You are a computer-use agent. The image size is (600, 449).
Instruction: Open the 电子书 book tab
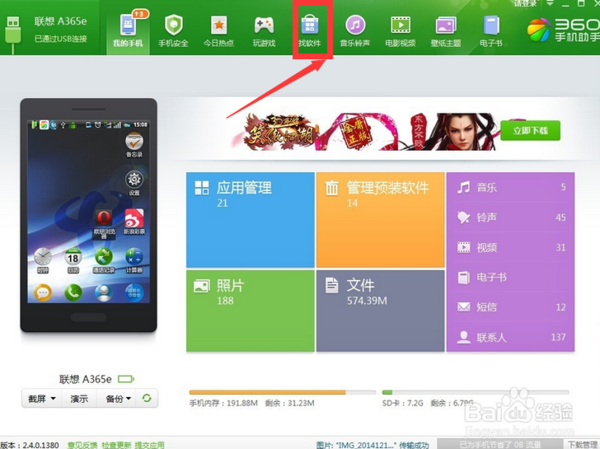491,31
